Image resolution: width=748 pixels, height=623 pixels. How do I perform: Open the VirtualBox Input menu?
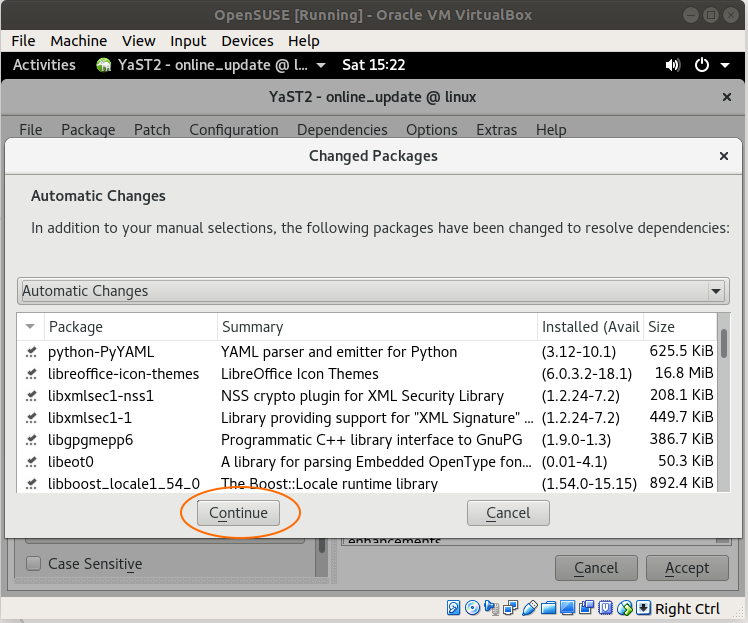tap(188, 41)
